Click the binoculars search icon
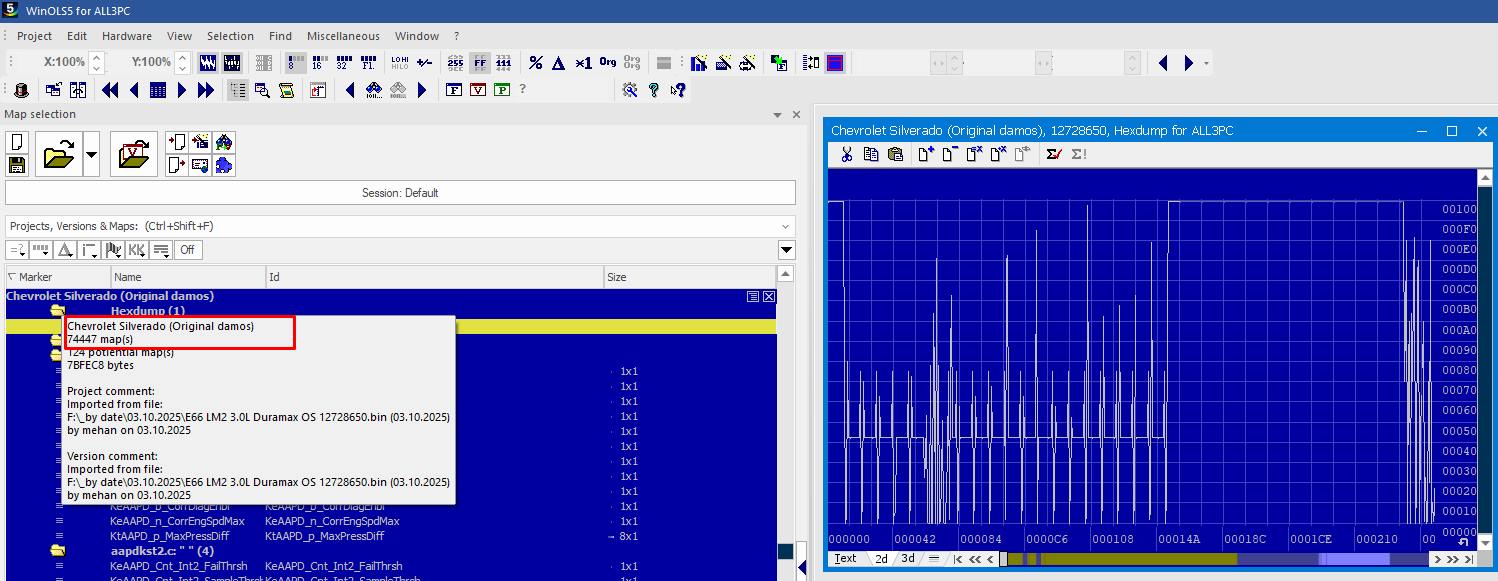The image size is (1498, 581). coord(374,90)
